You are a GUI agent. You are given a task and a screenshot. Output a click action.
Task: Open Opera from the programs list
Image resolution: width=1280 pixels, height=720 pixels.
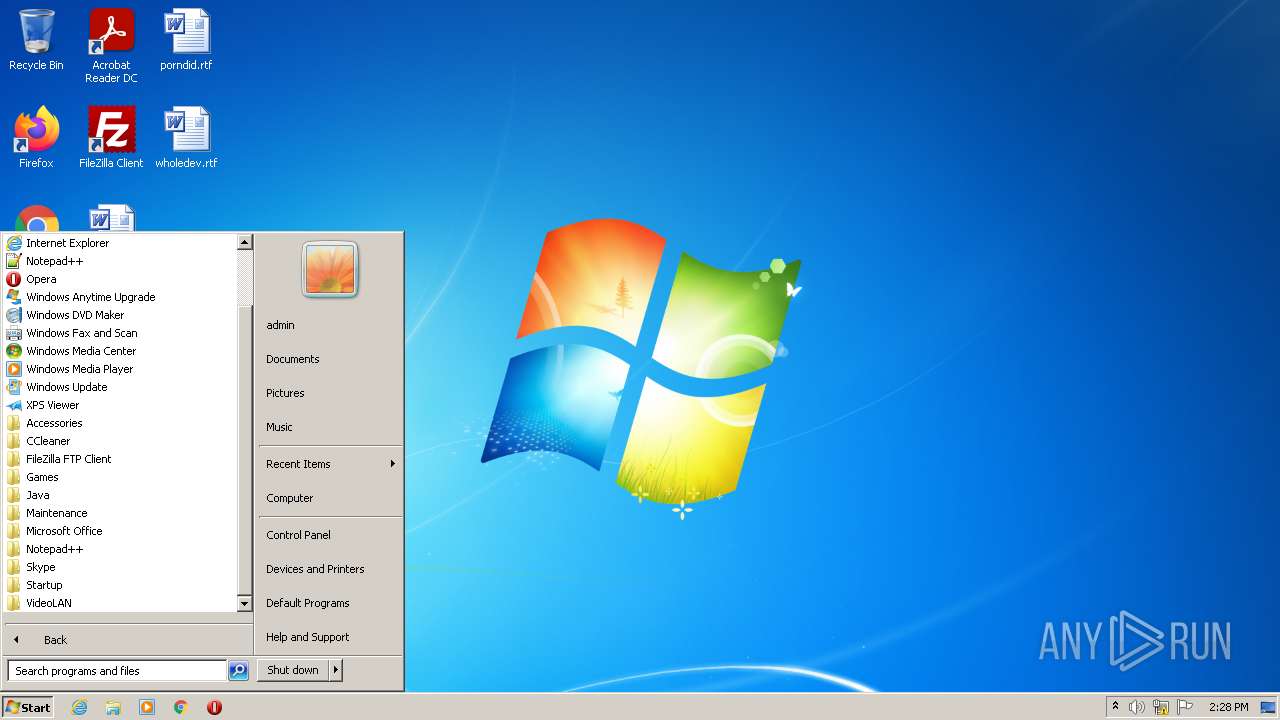coord(120,279)
